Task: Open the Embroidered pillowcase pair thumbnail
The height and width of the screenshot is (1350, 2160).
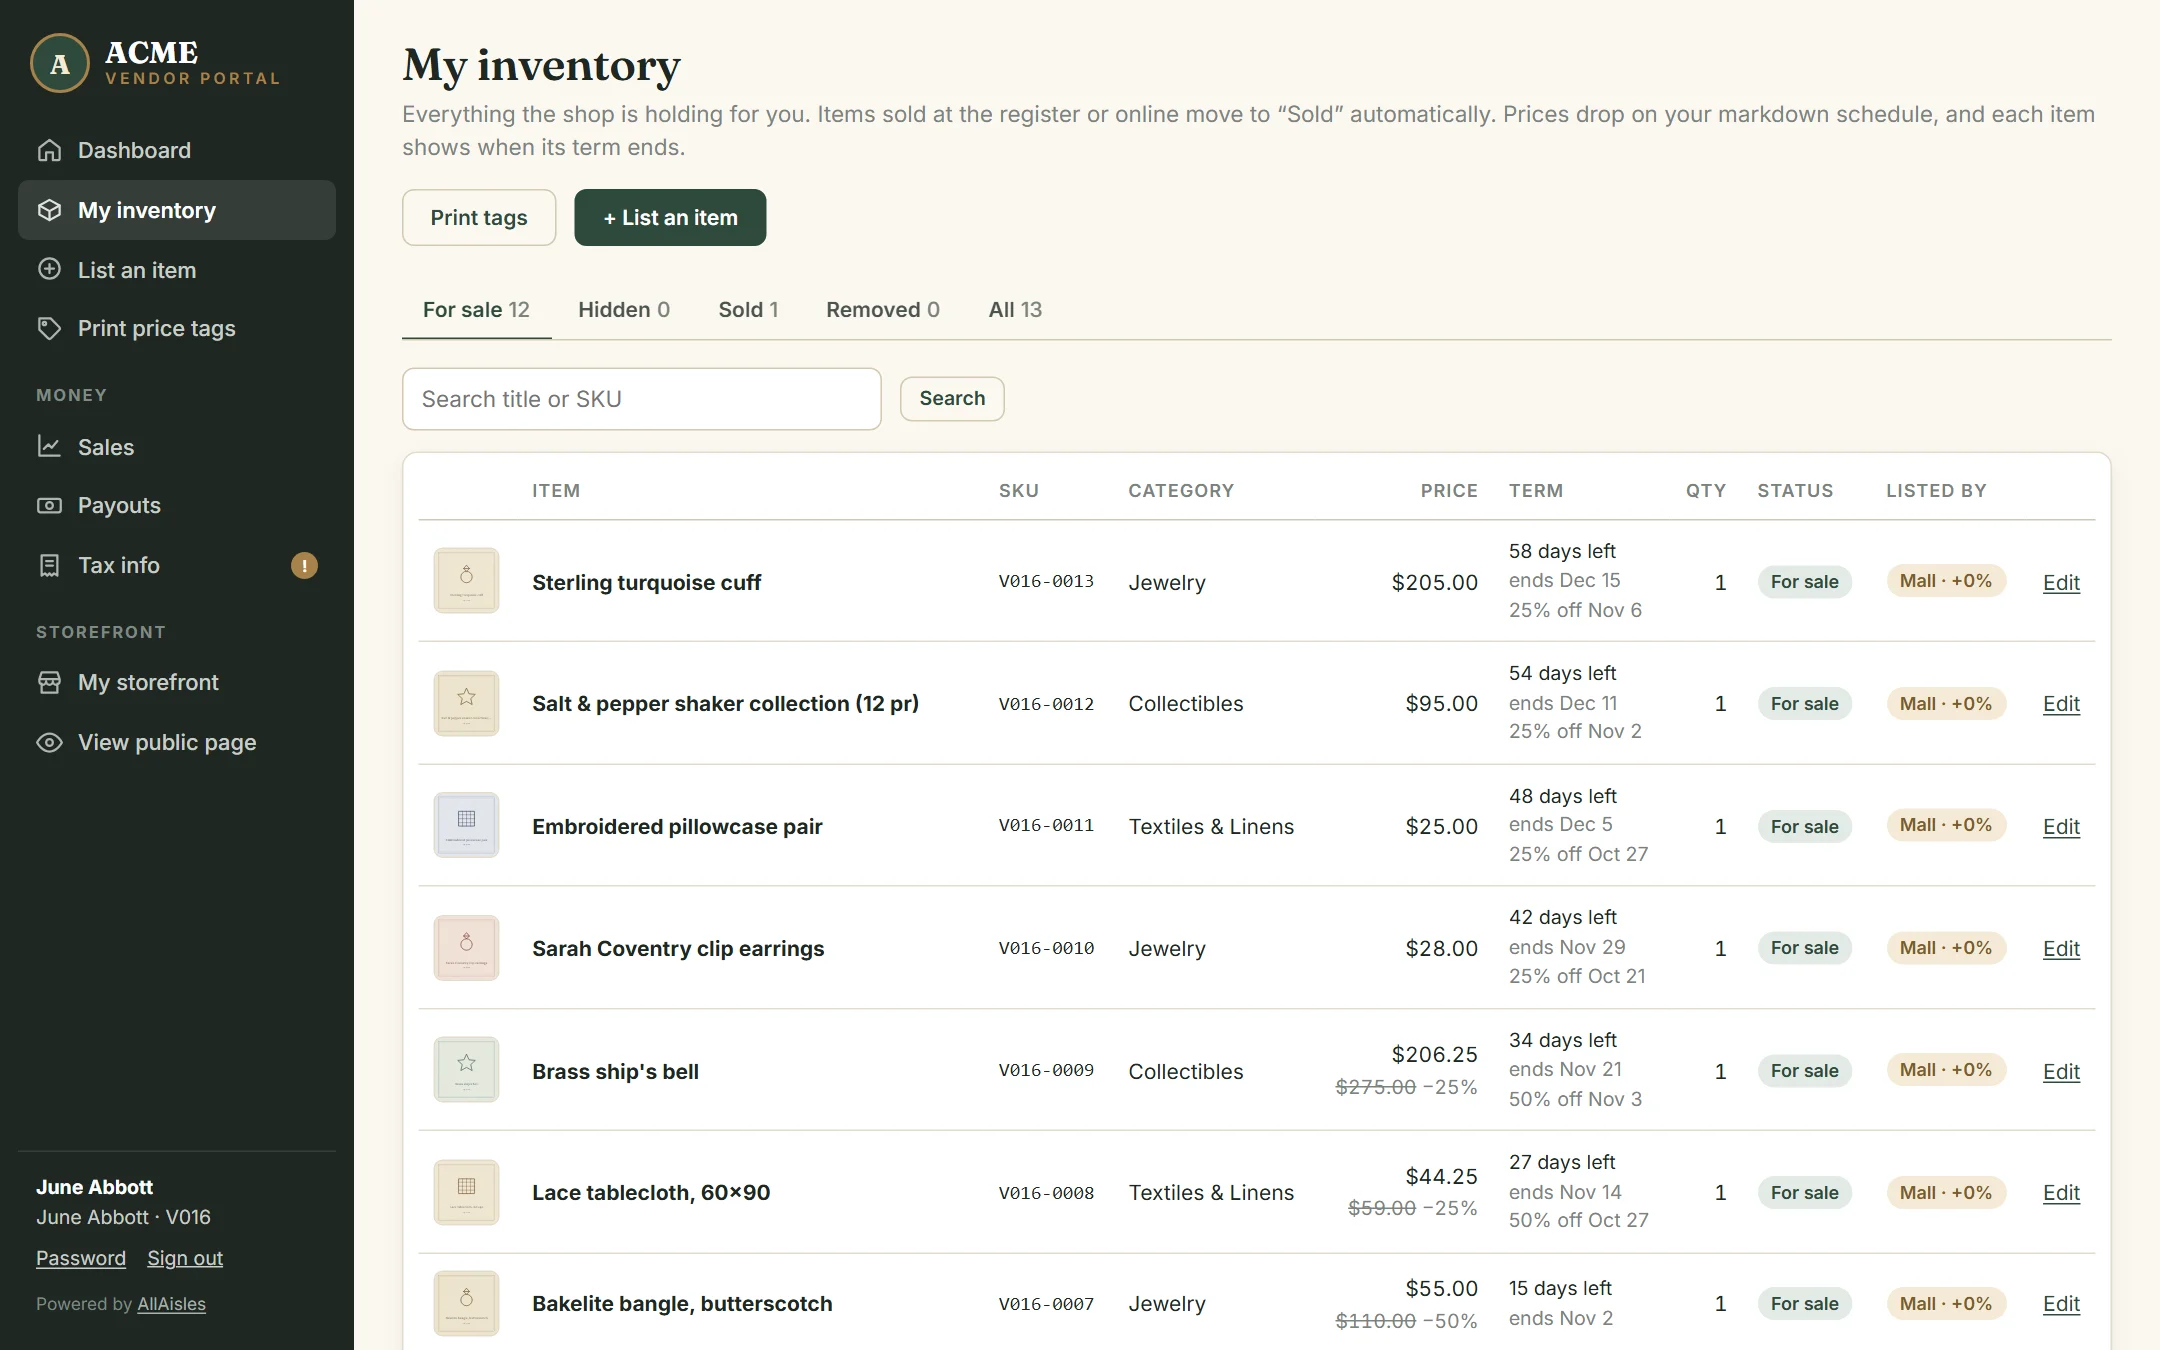Action: (466, 825)
